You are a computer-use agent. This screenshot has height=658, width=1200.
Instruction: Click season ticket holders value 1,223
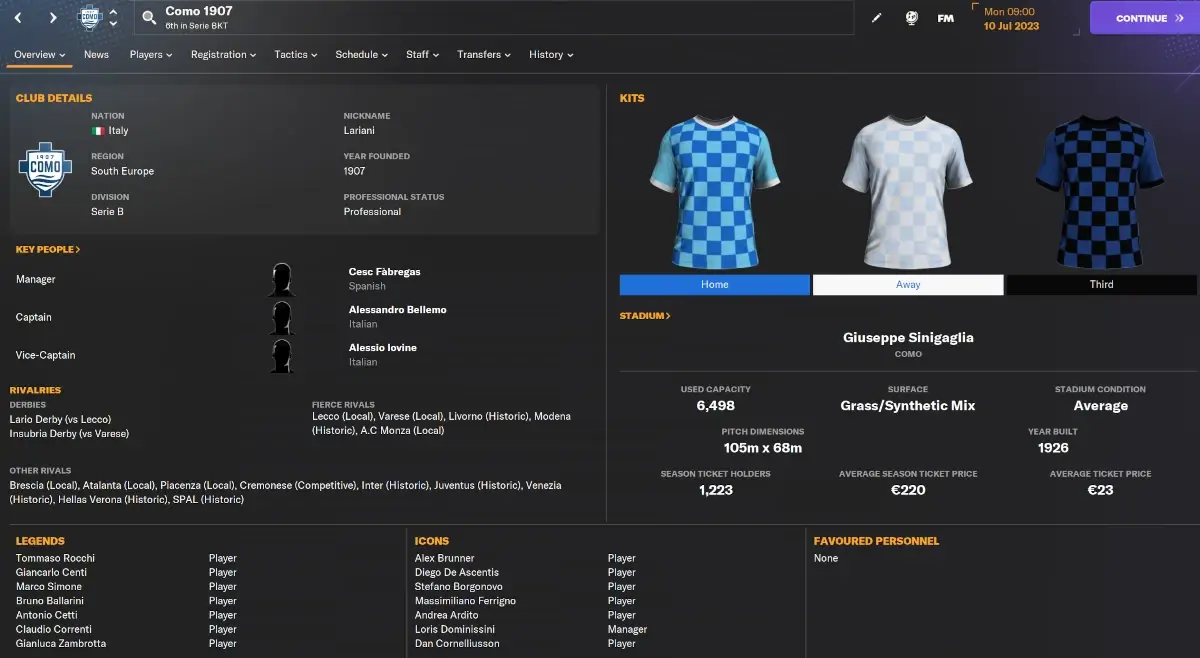pos(715,490)
